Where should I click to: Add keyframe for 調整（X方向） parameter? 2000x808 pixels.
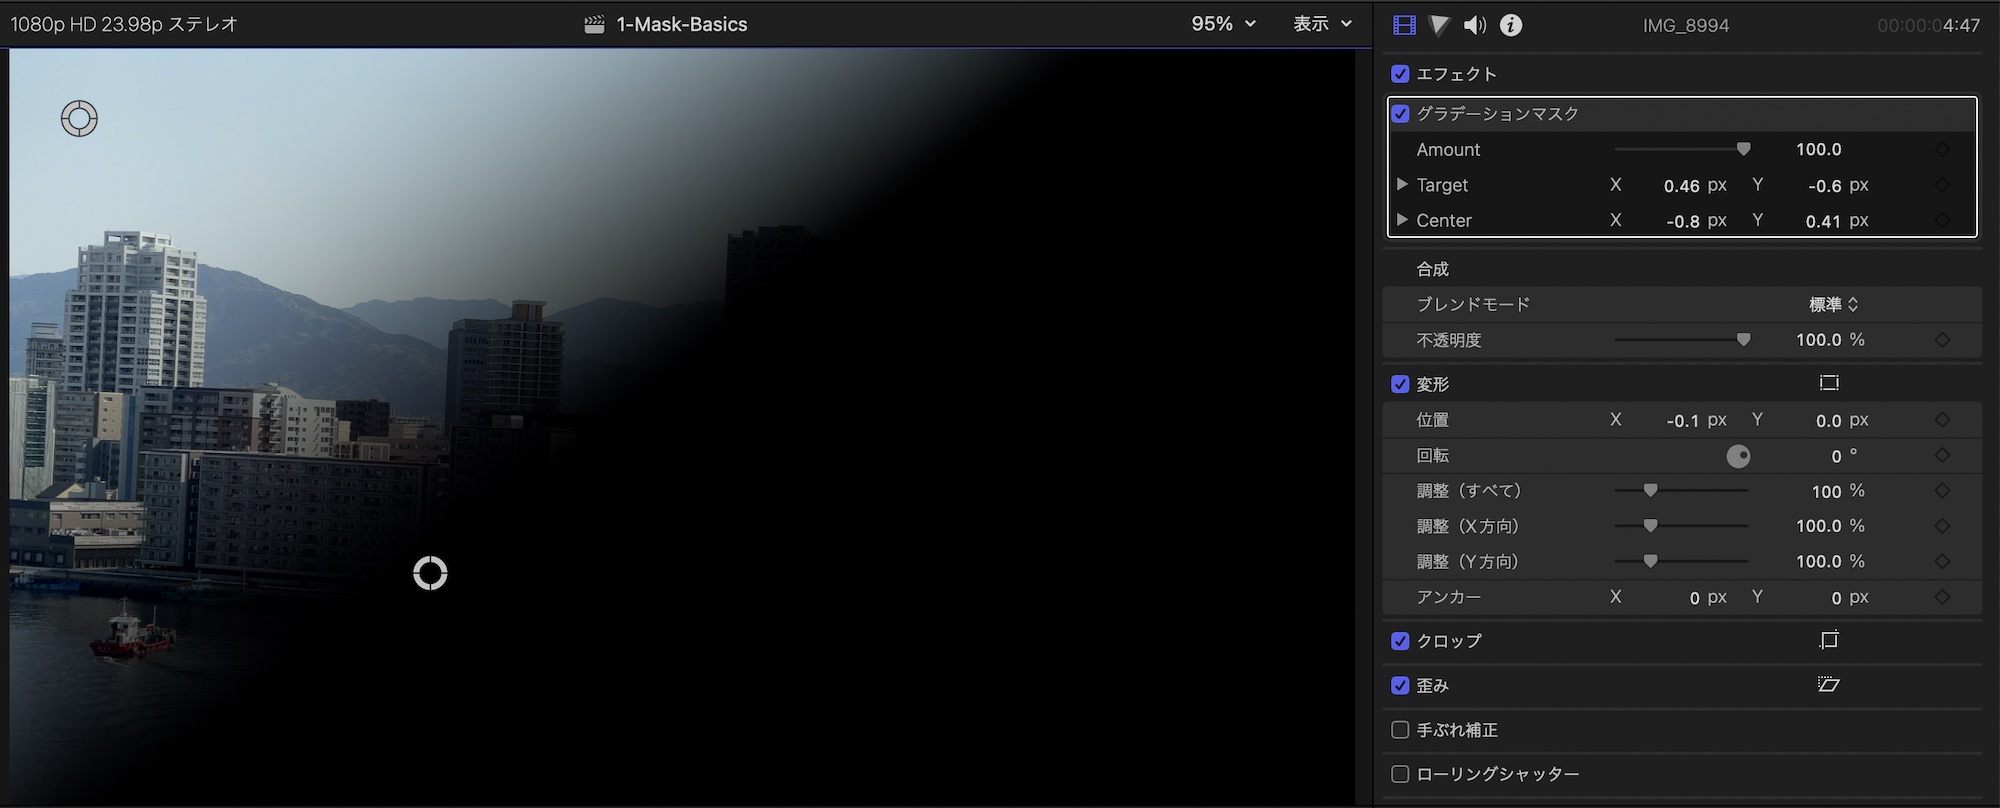tap(1942, 526)
